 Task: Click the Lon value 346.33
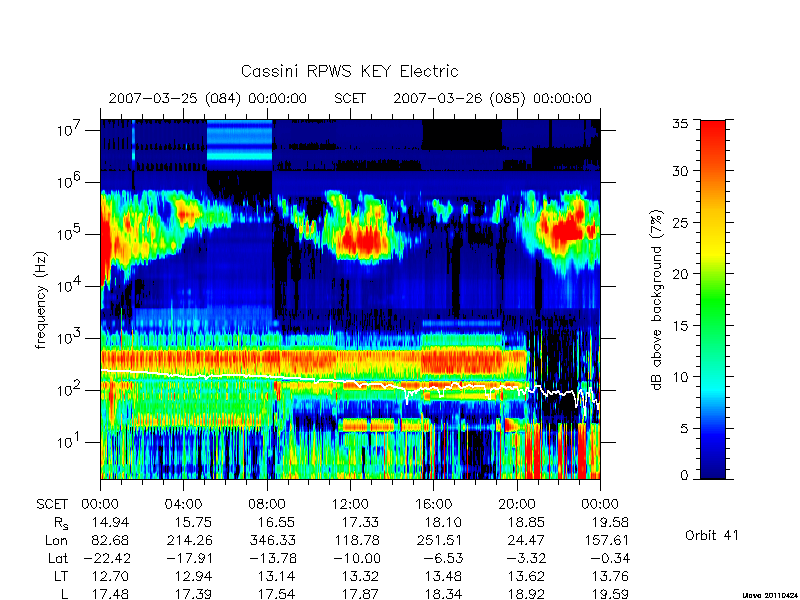(272, 540)
